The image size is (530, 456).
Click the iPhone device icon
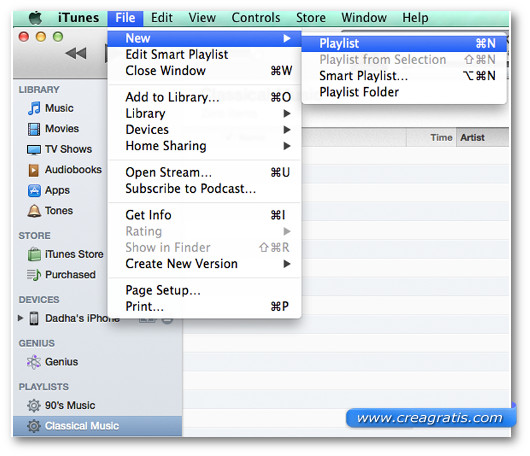pyautogui.click(x=34, y=318)
